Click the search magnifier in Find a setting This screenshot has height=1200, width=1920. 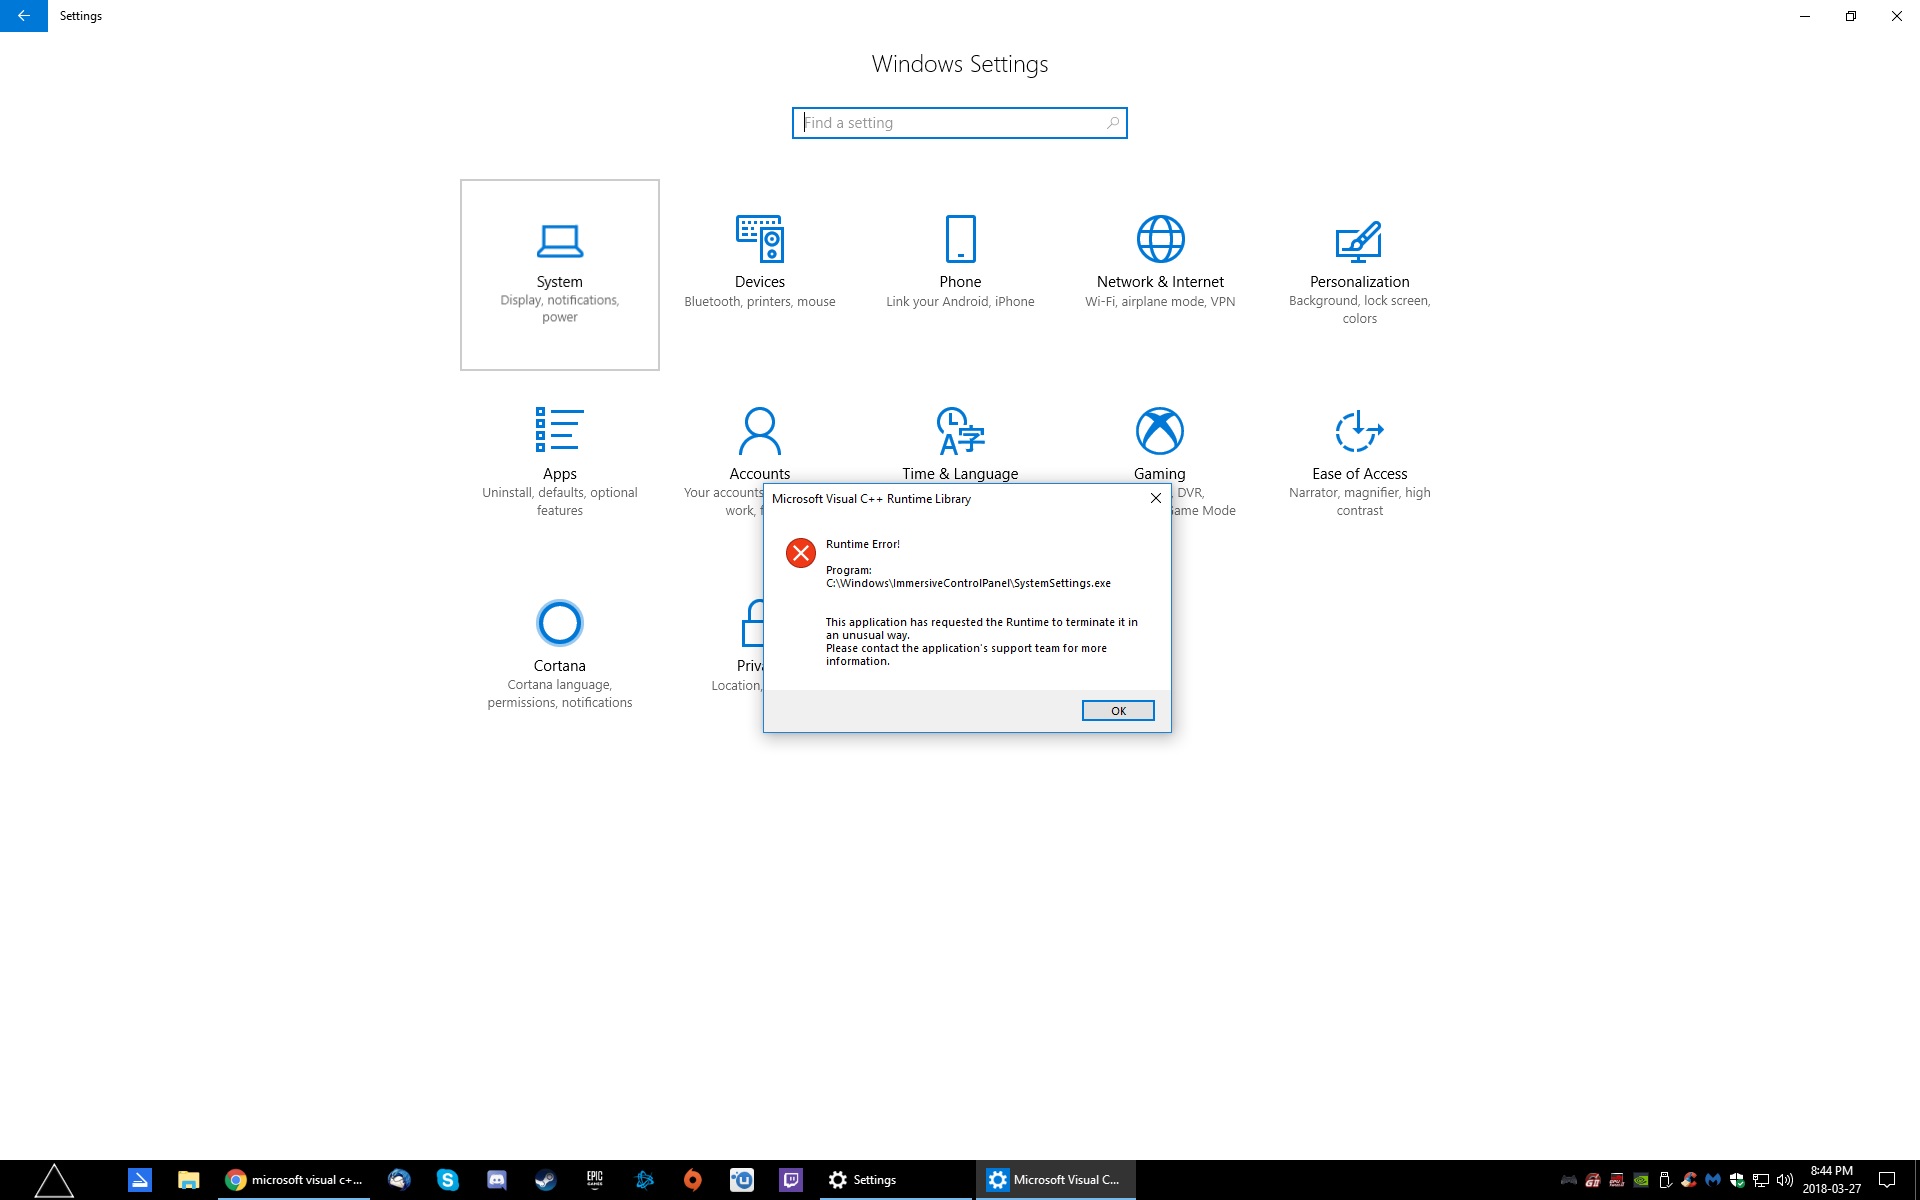(x=1113, y=123)
